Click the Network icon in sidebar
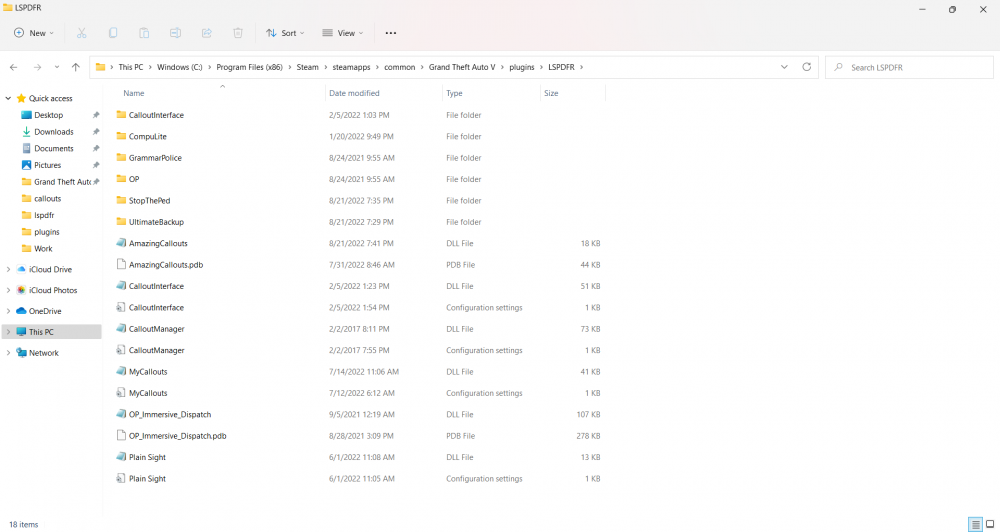 [21, 353]
